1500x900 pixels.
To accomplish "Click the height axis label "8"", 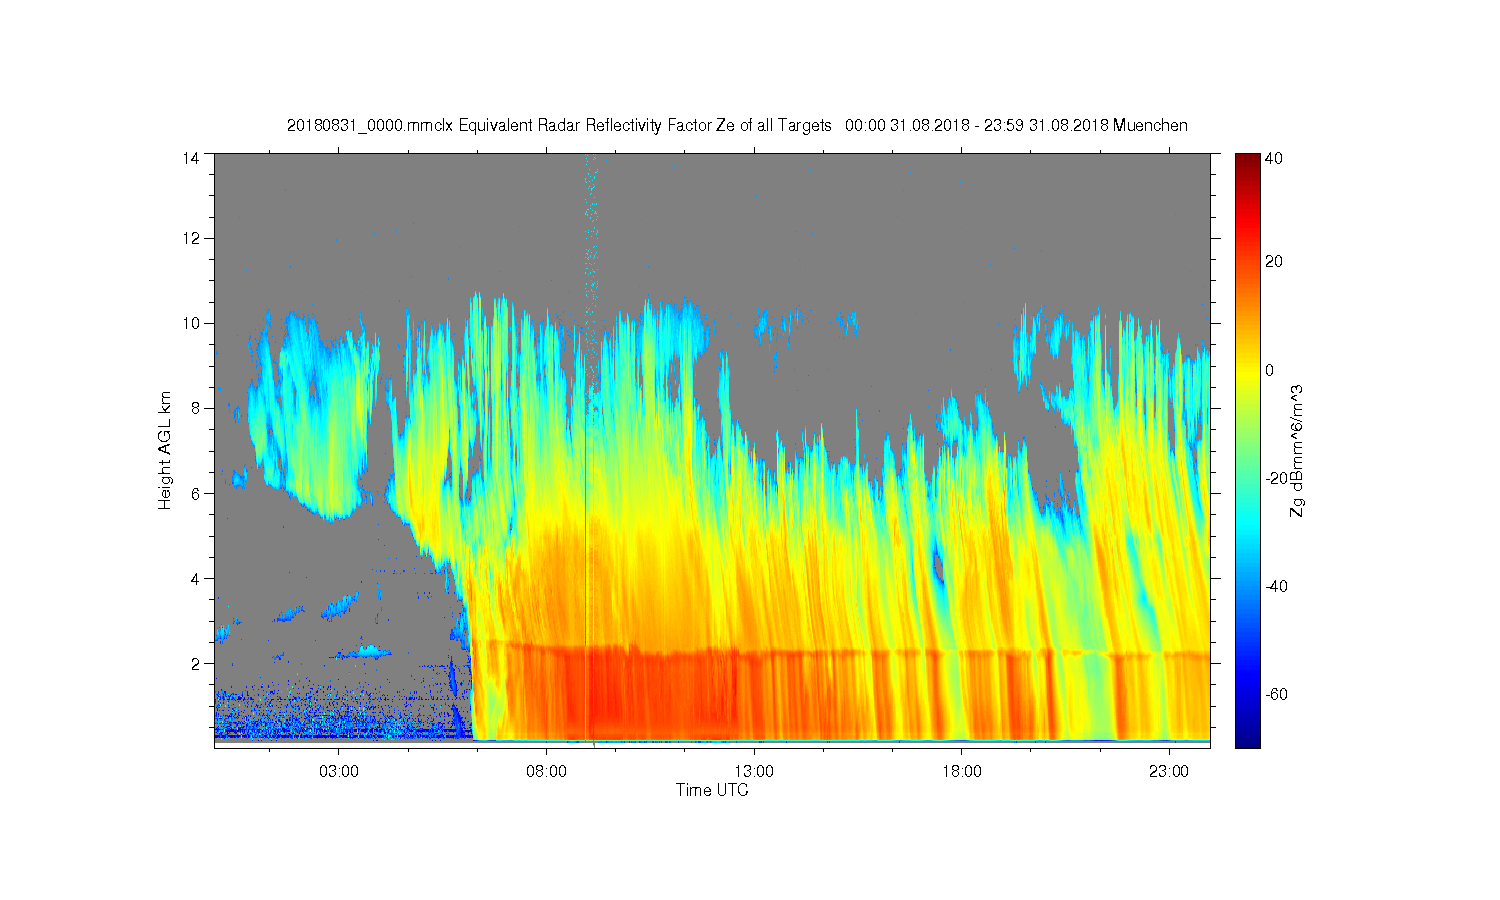I will coord(194,408).
